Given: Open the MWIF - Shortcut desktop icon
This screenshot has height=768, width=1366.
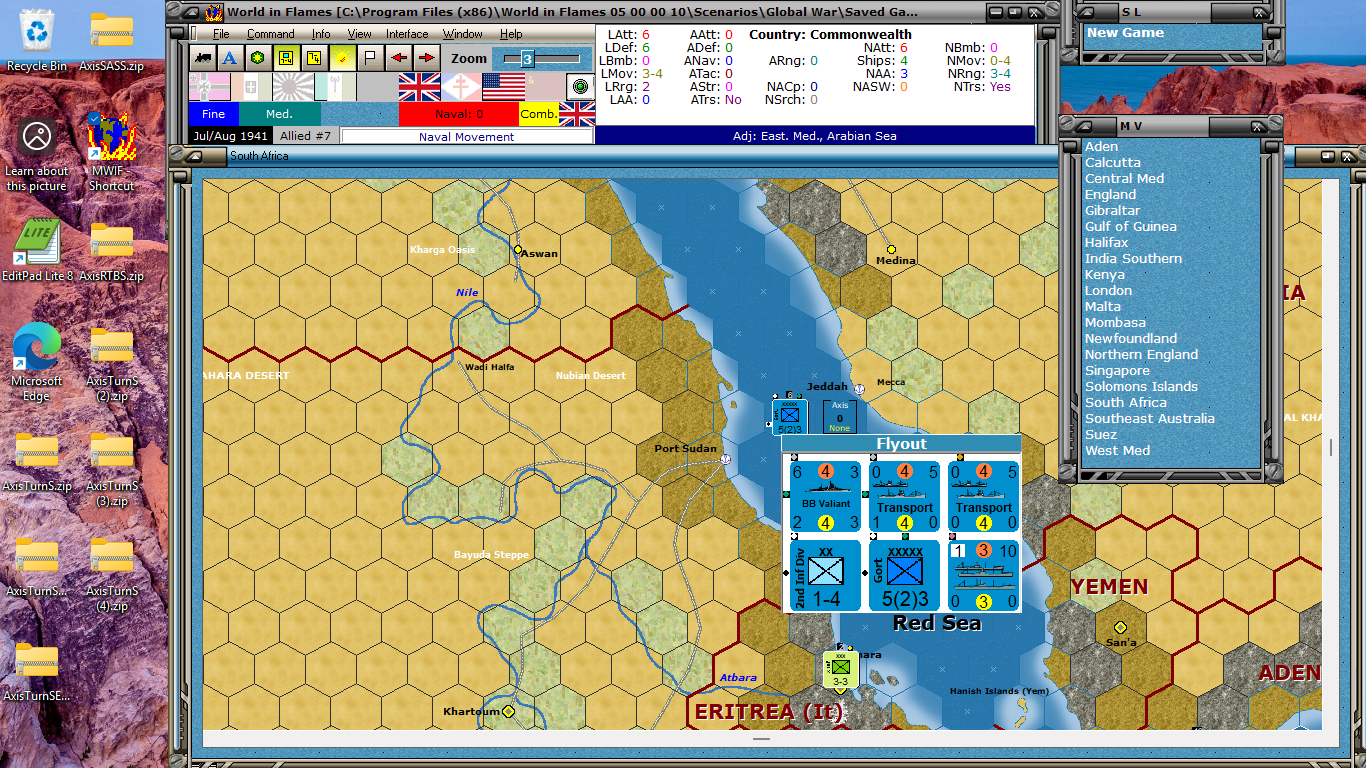Looking at the screenshot, I should [111, 150].
